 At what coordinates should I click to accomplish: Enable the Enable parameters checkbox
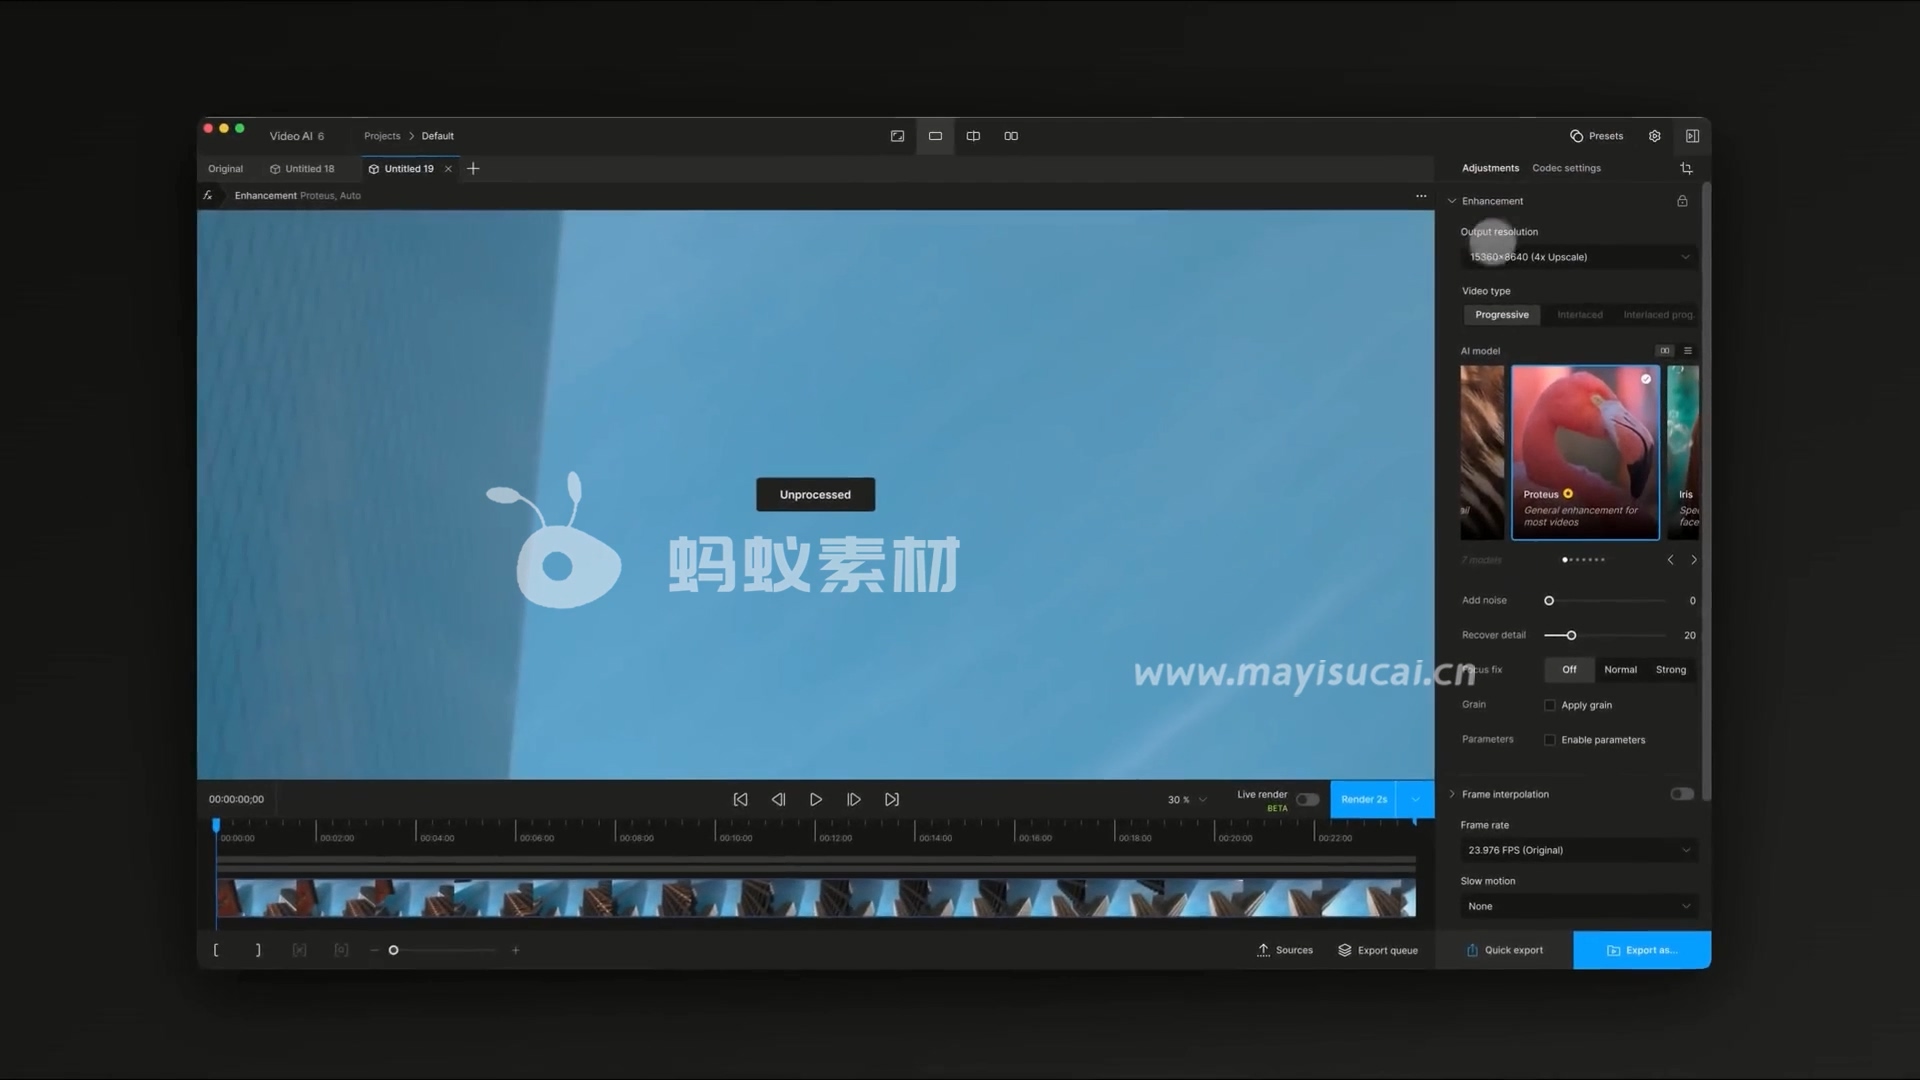[1551, 738]
